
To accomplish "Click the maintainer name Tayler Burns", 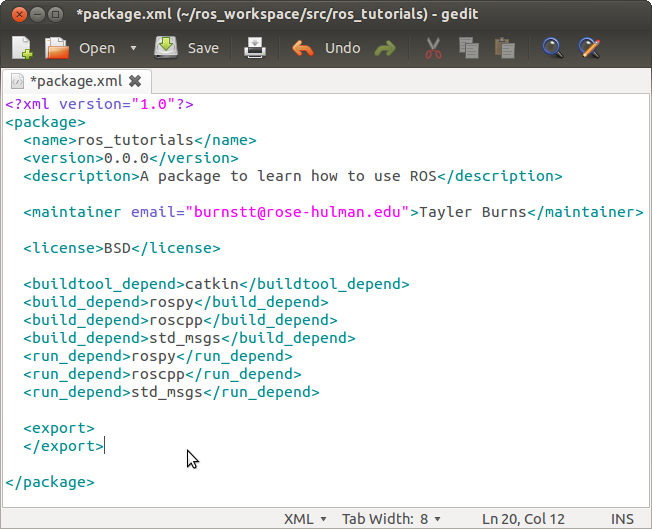I will point(473,212).
